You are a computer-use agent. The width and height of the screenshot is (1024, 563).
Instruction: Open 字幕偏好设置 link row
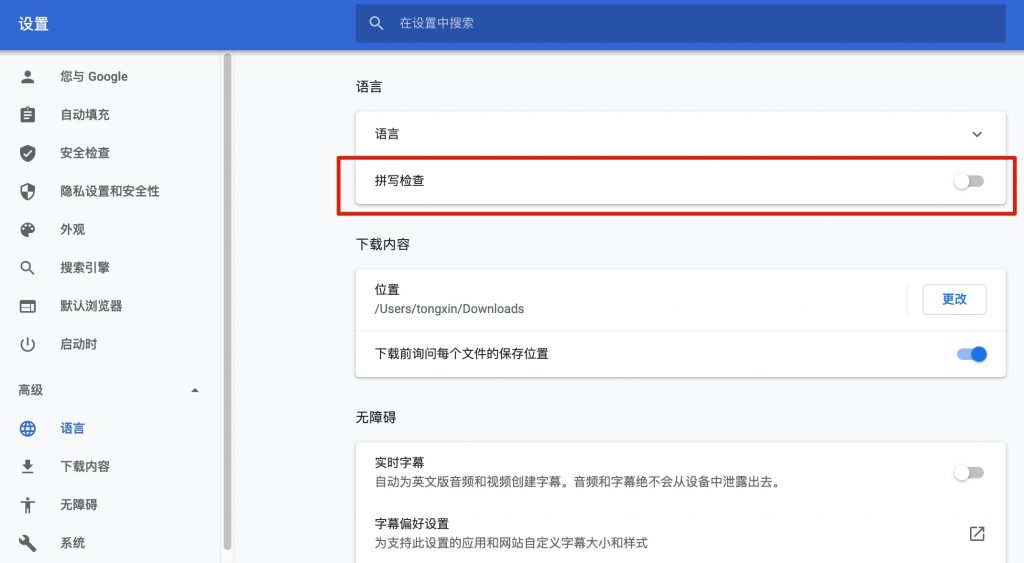pyautogui.click(x=680, y=533)
